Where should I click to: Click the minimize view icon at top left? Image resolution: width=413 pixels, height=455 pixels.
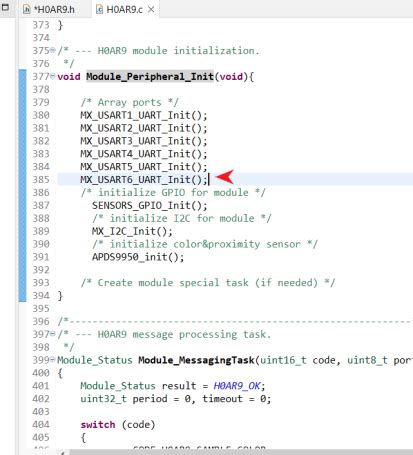pos(5,7)
